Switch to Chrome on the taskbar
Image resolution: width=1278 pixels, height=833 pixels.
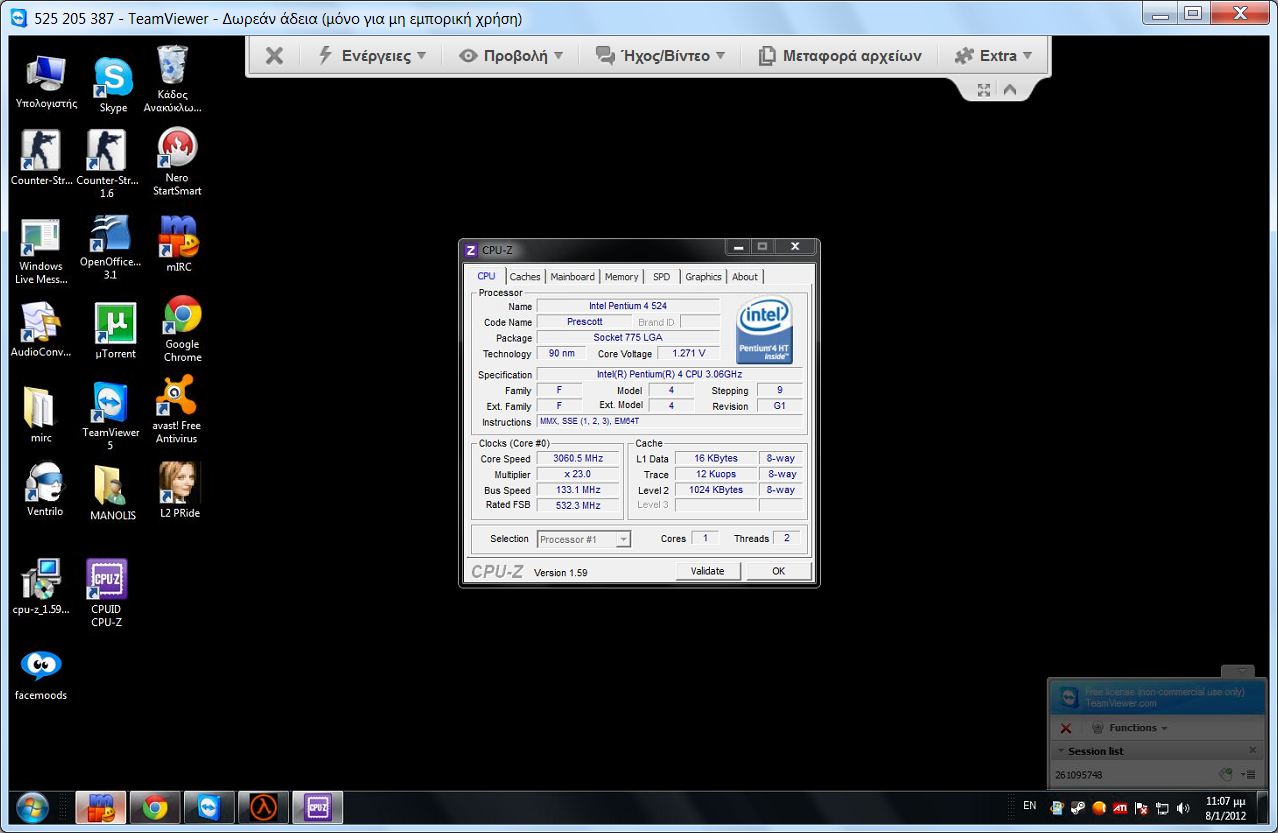(x=155, y=807)
